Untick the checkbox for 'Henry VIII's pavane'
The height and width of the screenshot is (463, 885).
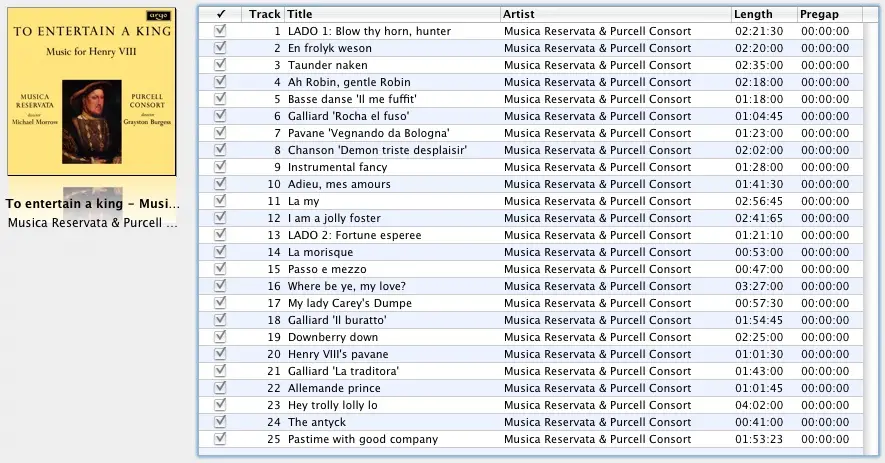click(x=220, y=354)
